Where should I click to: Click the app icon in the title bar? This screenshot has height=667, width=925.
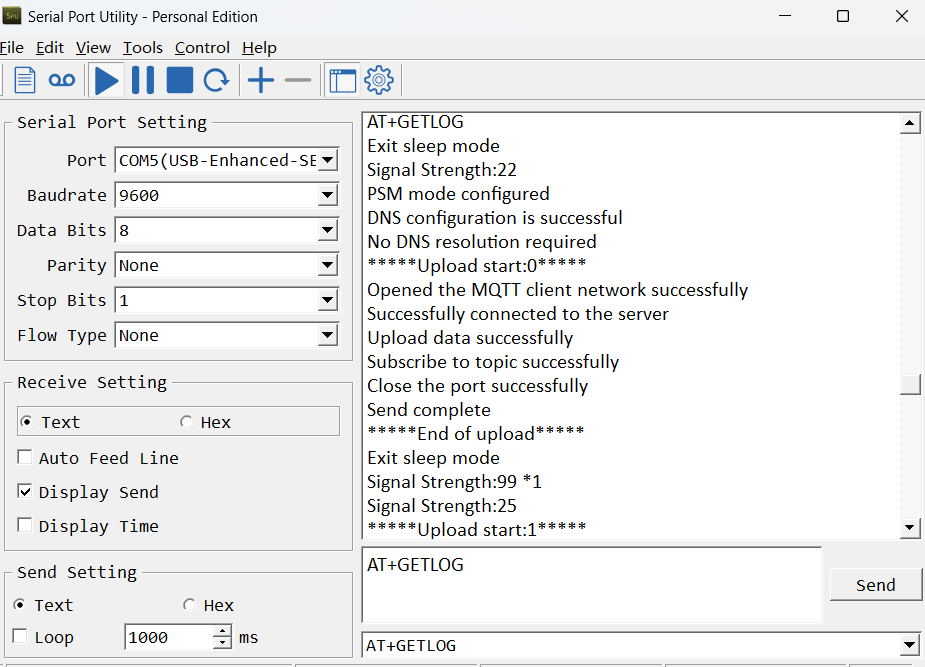pyautogui.click(x=12, y=16)
